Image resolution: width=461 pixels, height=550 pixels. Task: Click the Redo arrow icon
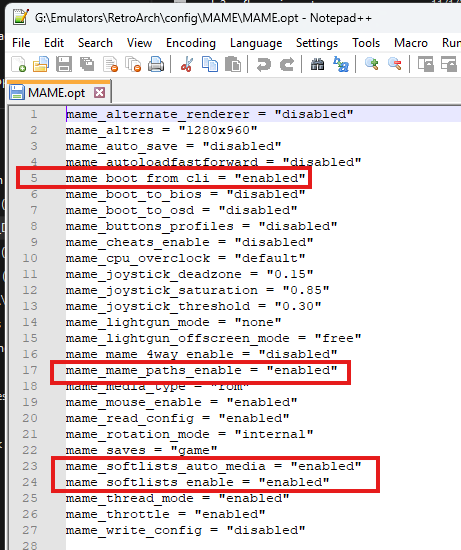(x=287, y=65)
